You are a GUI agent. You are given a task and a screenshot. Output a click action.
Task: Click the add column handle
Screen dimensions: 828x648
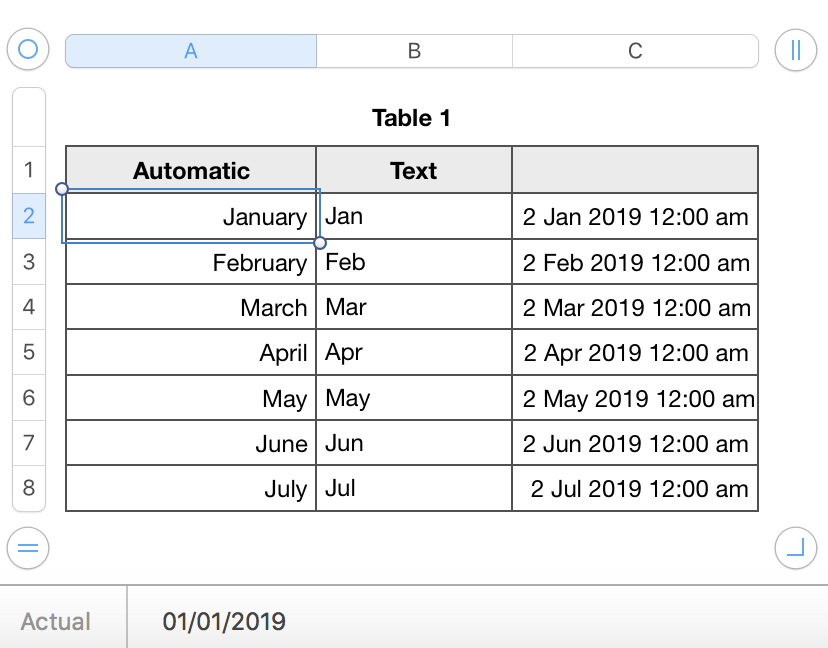click(x=796, y=49)
